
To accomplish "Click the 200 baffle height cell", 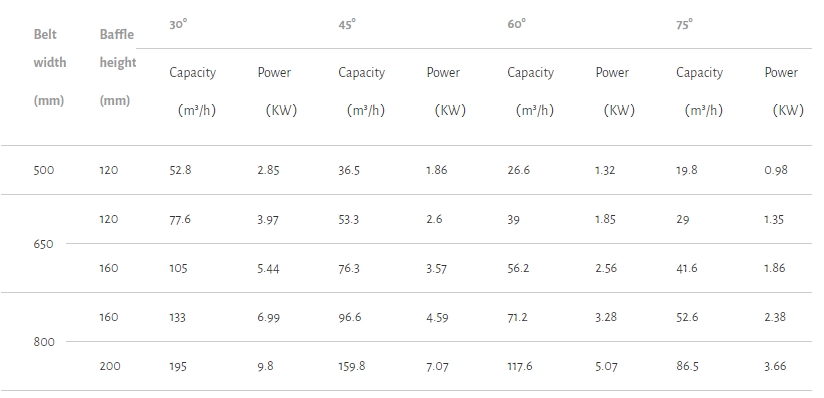I will pyautogui.click(x=110, y=366).
